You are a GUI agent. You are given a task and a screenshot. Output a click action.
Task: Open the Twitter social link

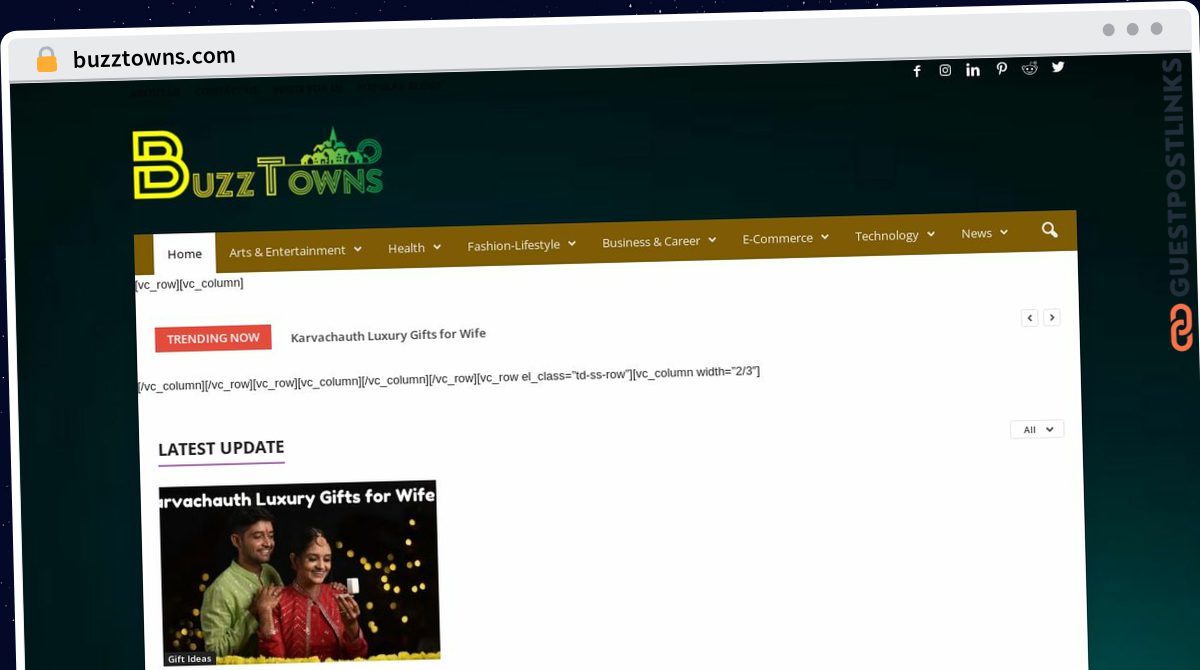(x=1058, y=67)
